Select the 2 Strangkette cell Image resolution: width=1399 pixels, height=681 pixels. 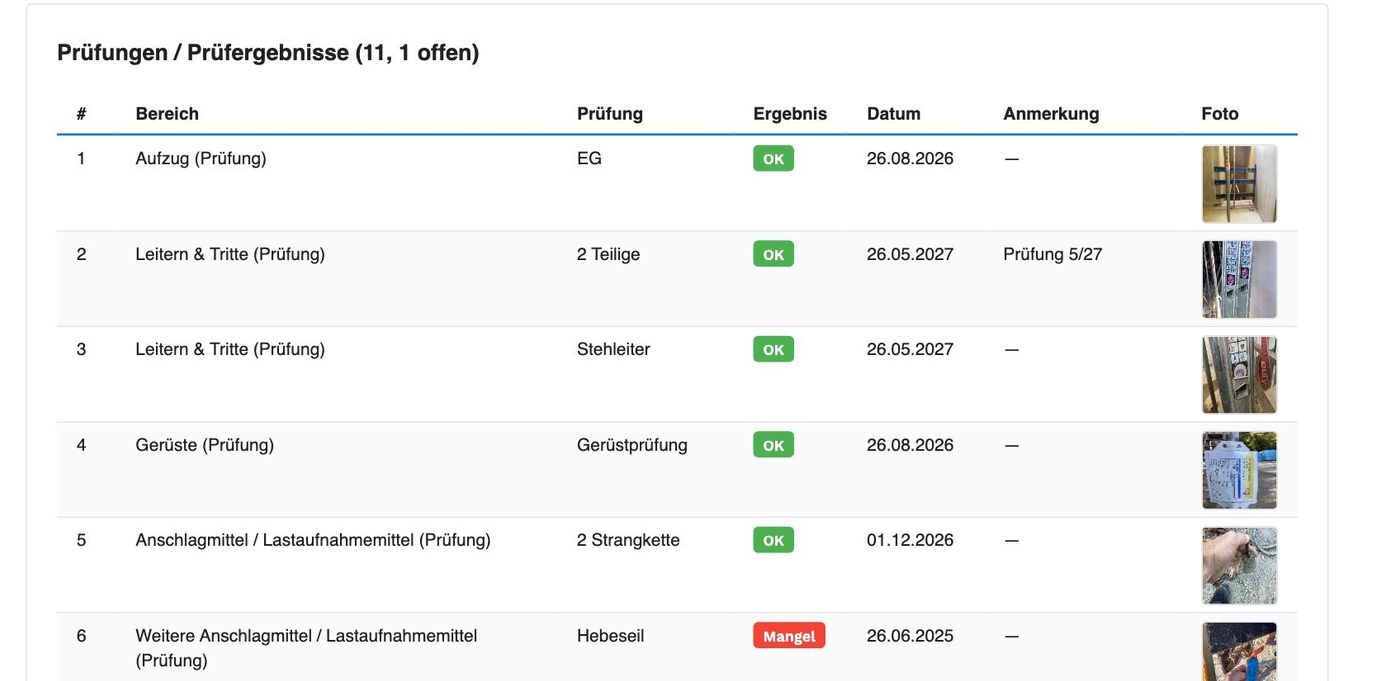pos(628,540)
